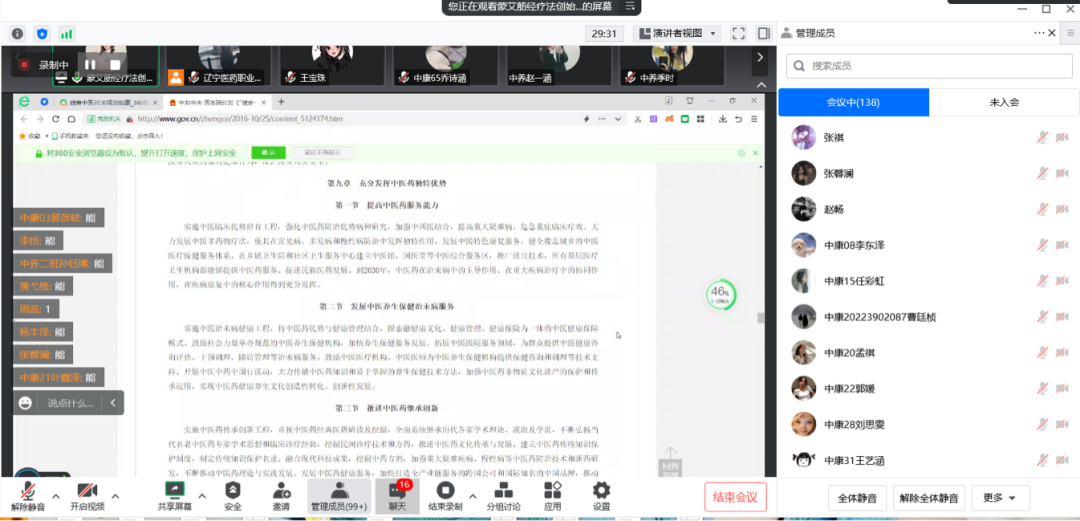Toggle camera for member 中康08李东泽
1080x521 pixels.
tap(1061, 245)
